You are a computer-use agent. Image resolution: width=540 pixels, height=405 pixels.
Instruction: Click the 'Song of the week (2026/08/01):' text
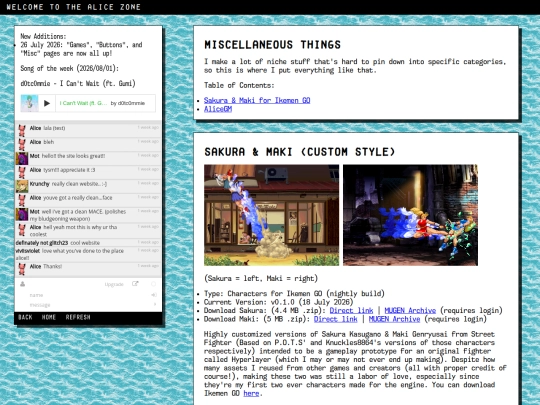point(69,68)
